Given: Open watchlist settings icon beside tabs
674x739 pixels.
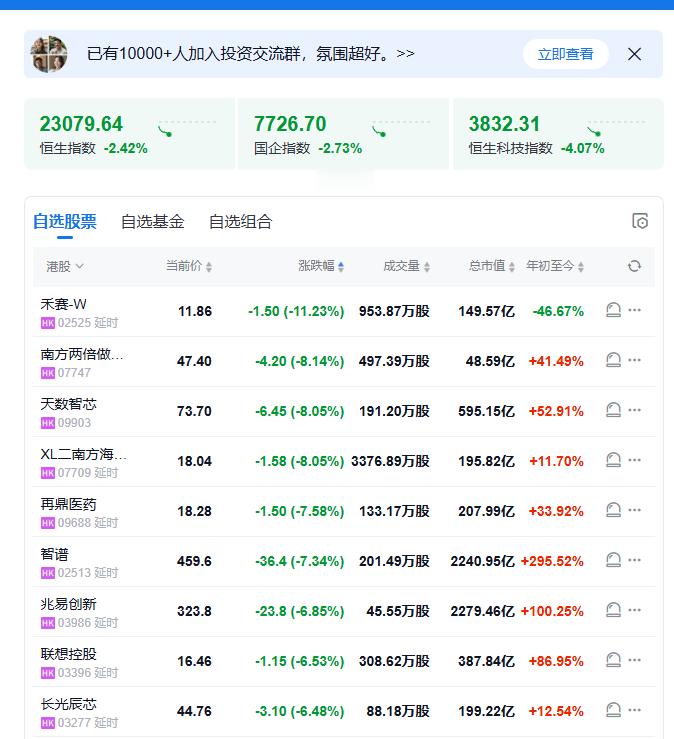Looking at the screenshot, I should point(640,221).
